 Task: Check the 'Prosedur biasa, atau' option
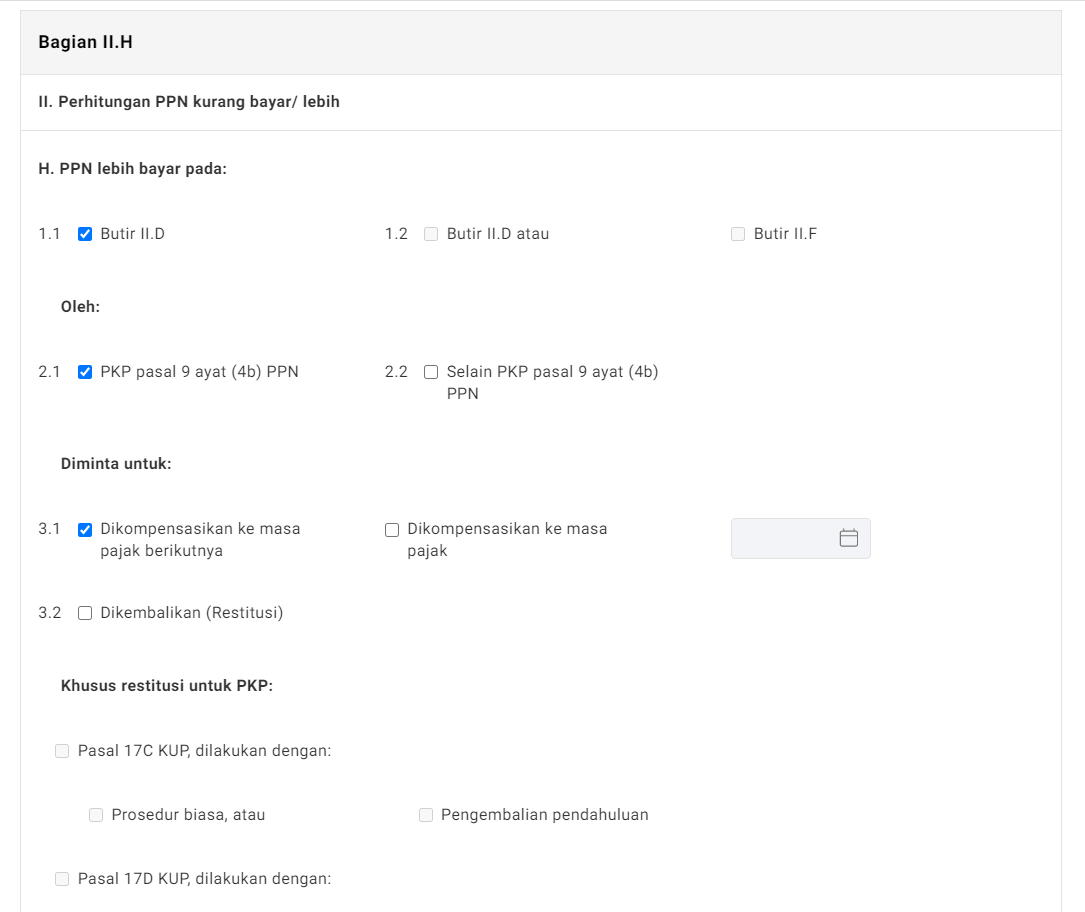96,815
